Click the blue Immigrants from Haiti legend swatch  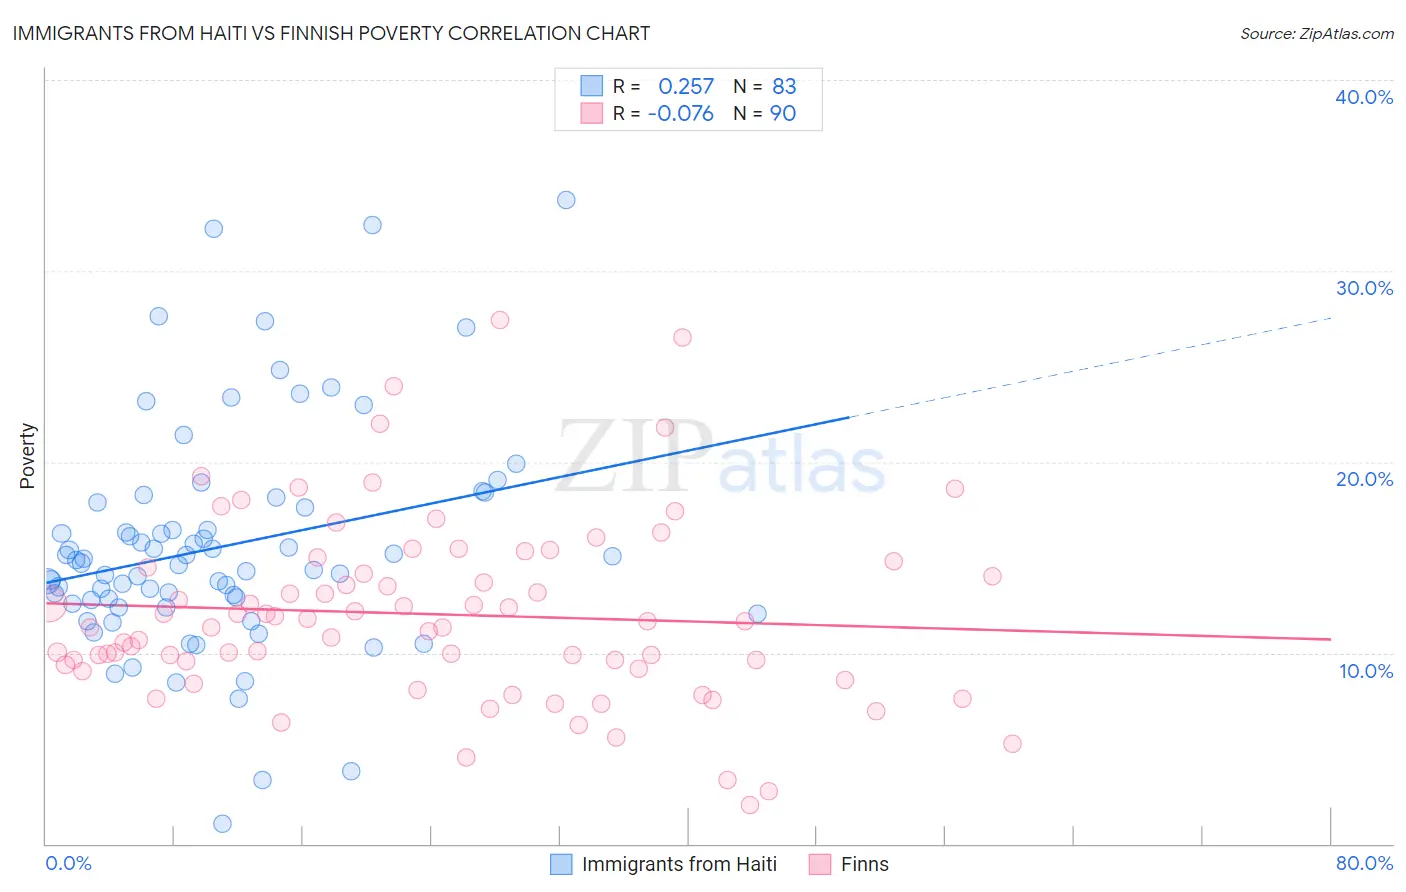click(x=561, y=864)
